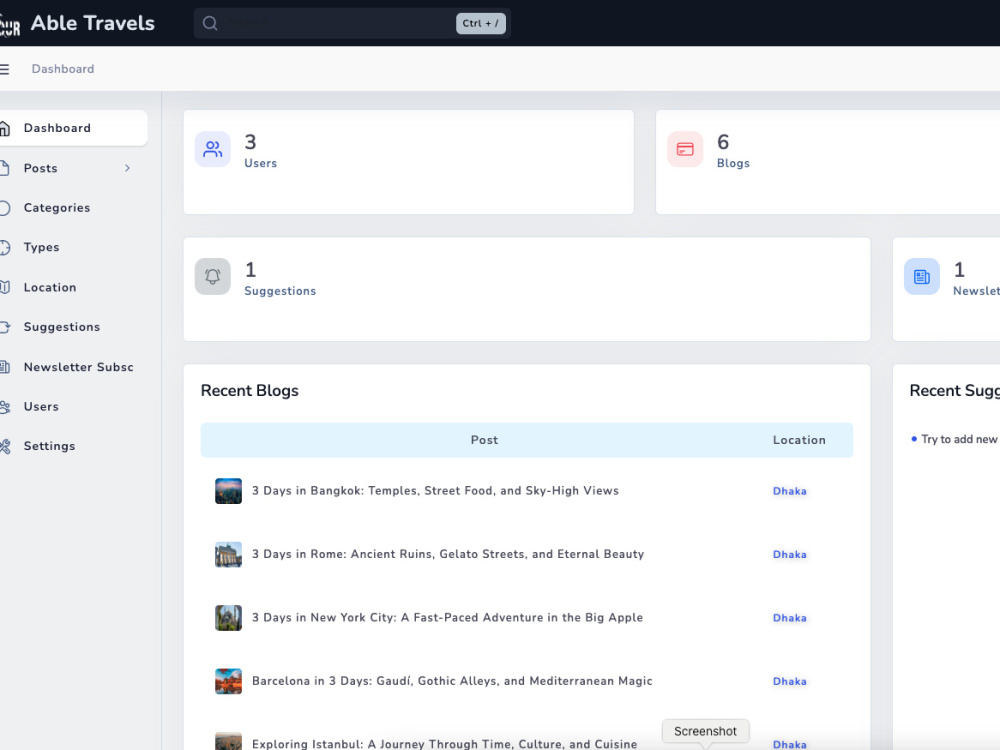This screenshot has height=750, width=1000.
Task: Click the Recent Sugg heading
Action: pyautogui.click(x=955, y=391)
